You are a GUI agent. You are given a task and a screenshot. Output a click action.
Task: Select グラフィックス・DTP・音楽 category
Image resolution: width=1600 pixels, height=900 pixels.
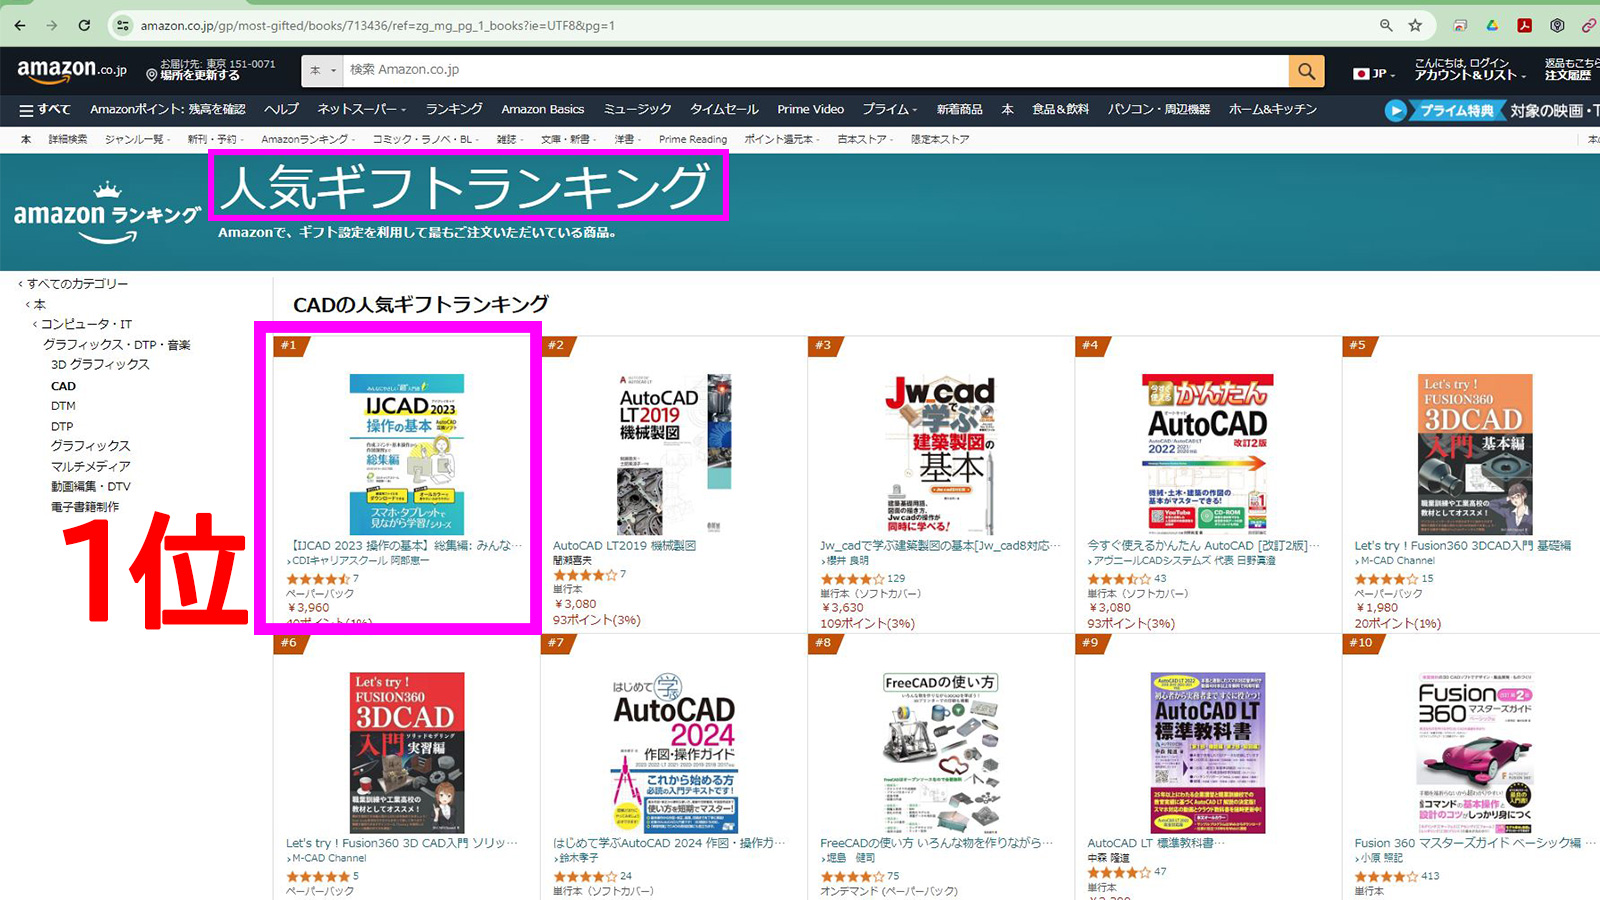[116, 345]
